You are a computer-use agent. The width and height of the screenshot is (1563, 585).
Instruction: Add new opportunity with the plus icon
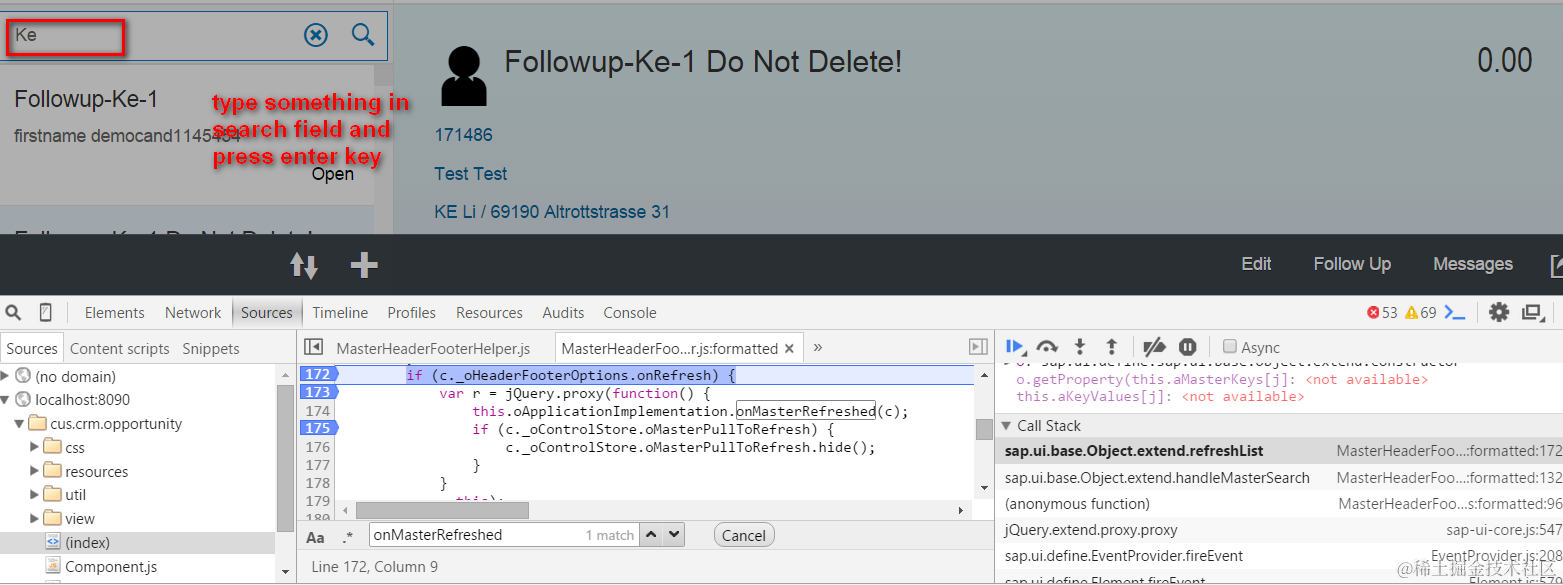pos(364,264)
